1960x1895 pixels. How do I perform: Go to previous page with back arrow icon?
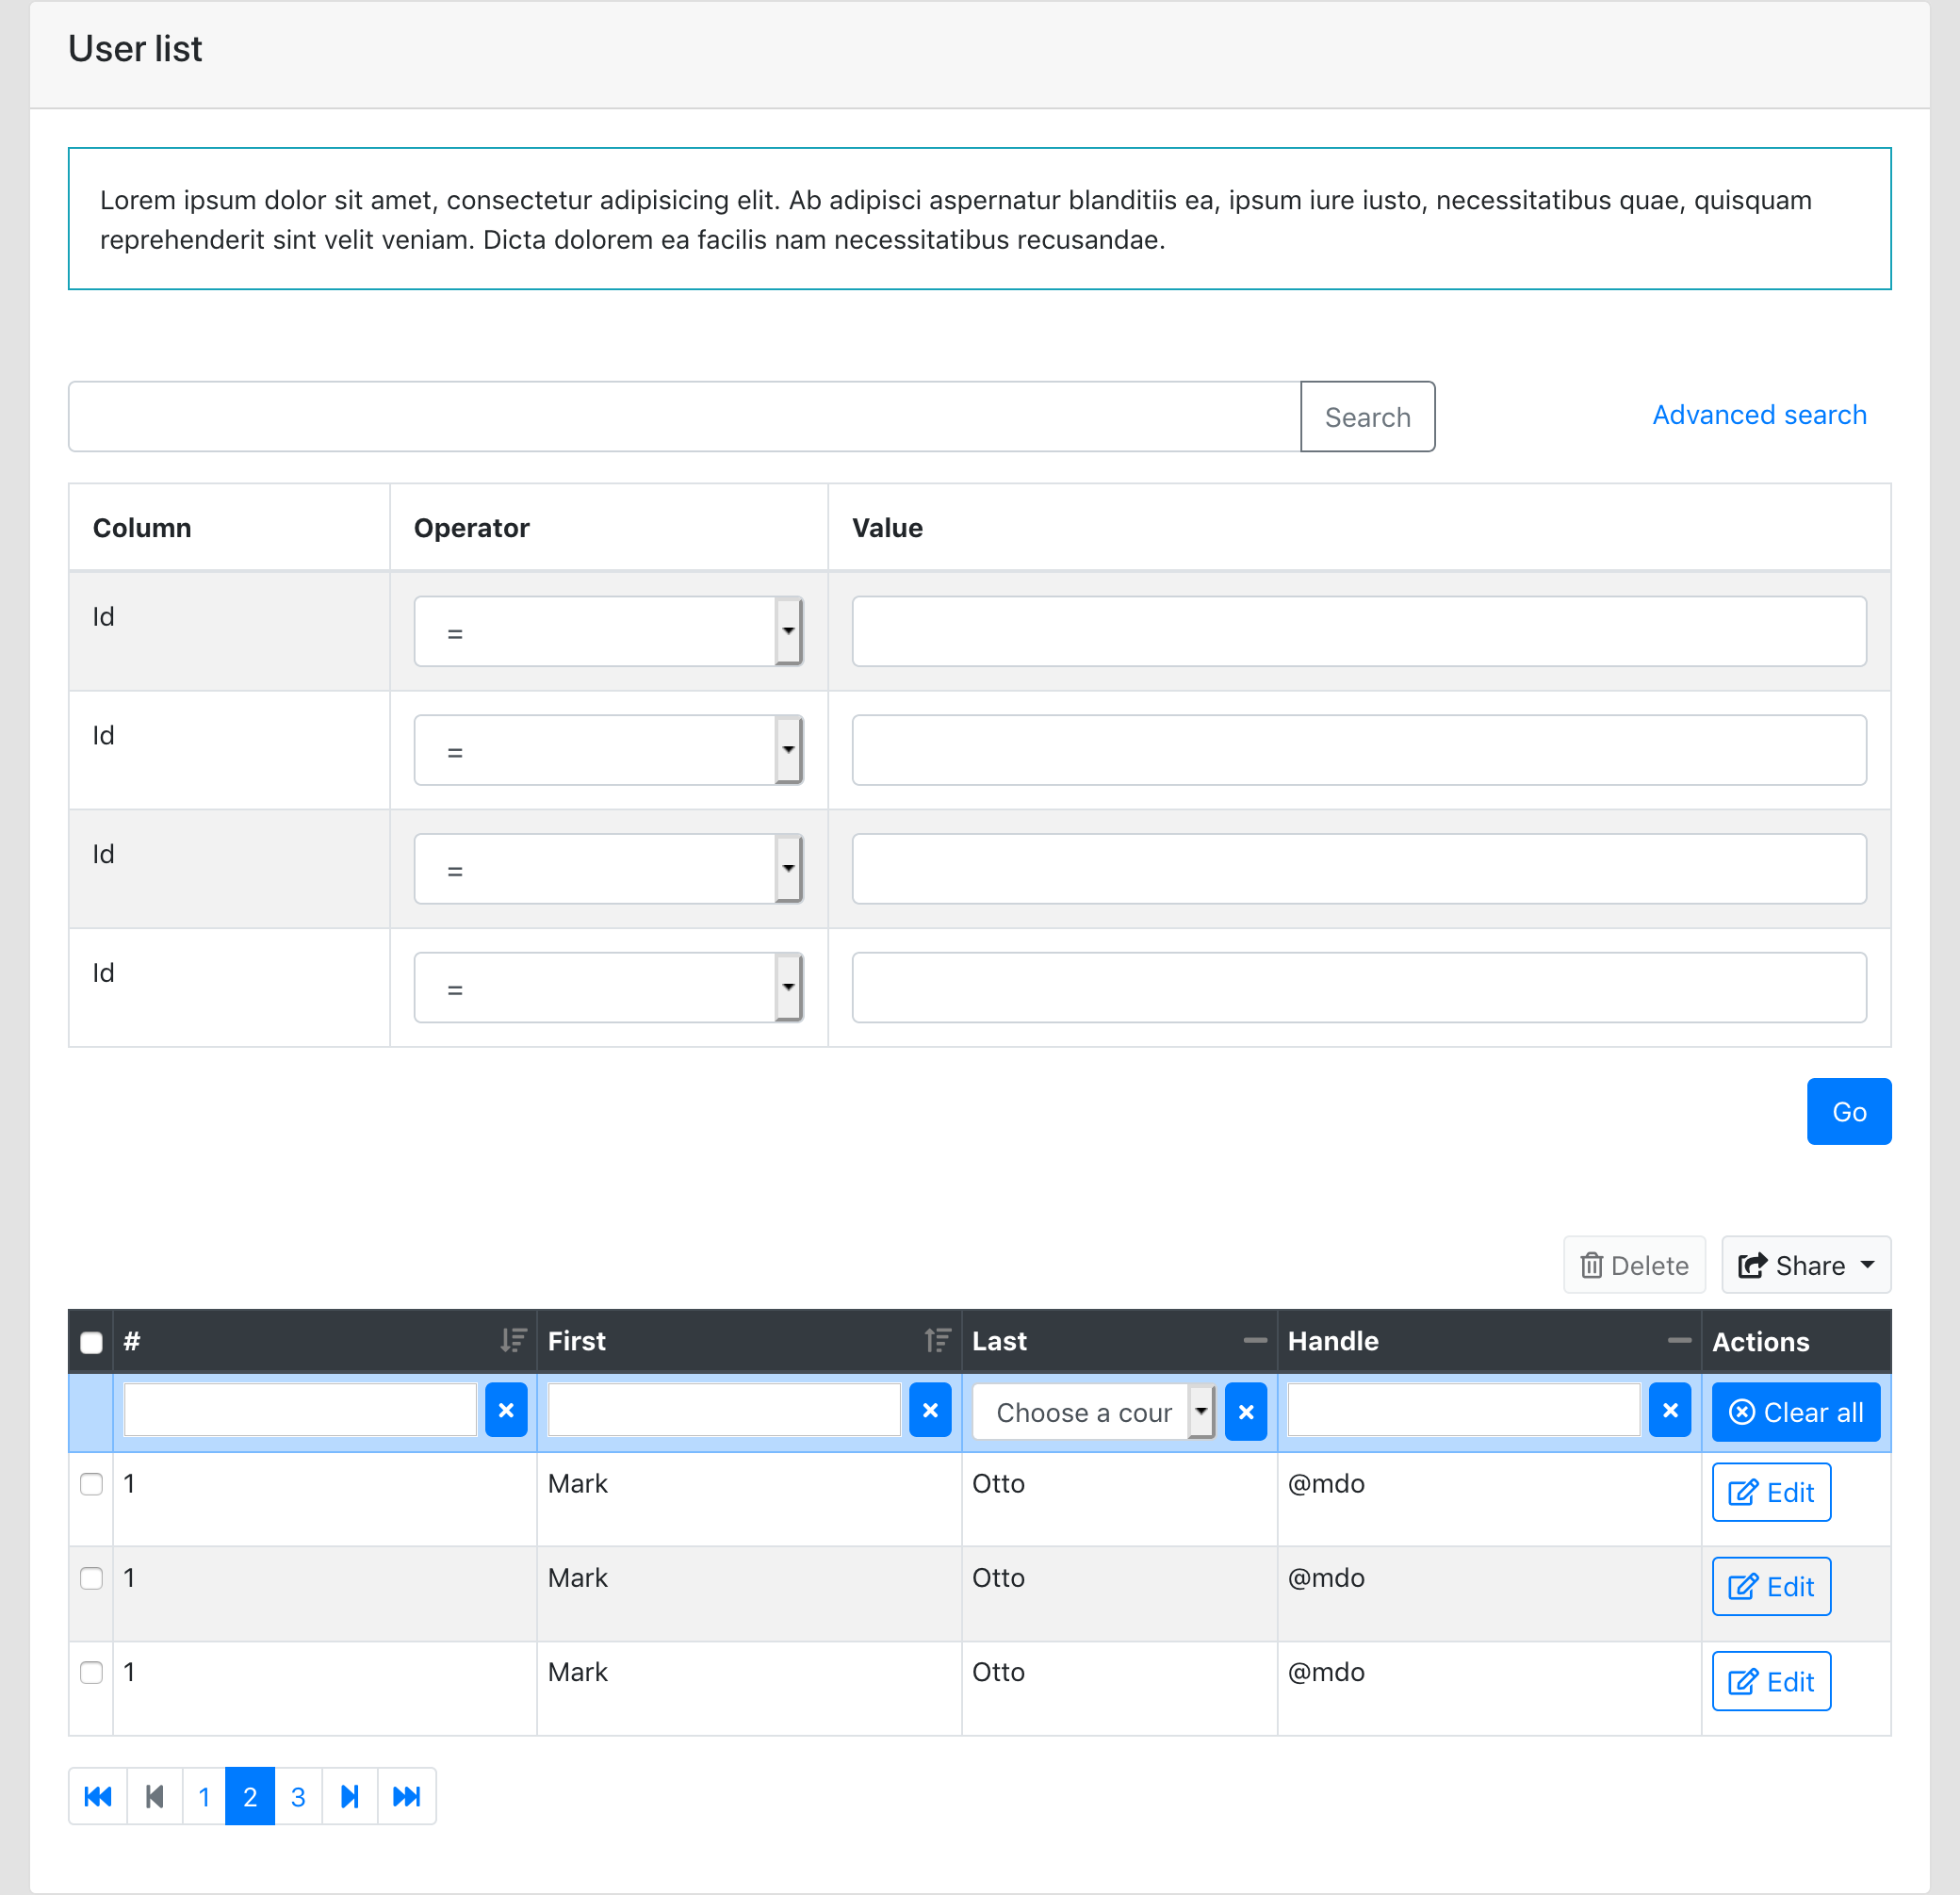point(154,1796)
